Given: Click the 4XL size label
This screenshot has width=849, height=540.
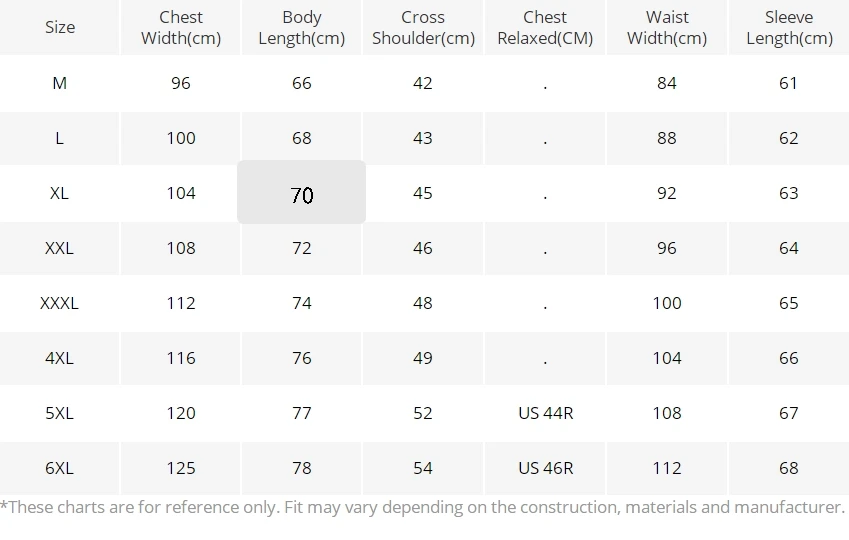Looking at the screenshot, I should (x=60, y=358).
